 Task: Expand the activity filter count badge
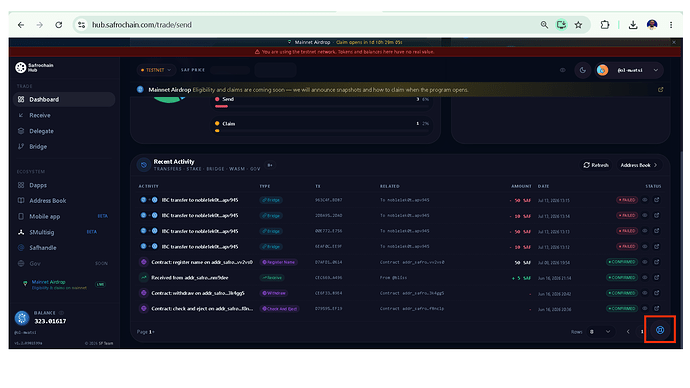tap(270, 165)
